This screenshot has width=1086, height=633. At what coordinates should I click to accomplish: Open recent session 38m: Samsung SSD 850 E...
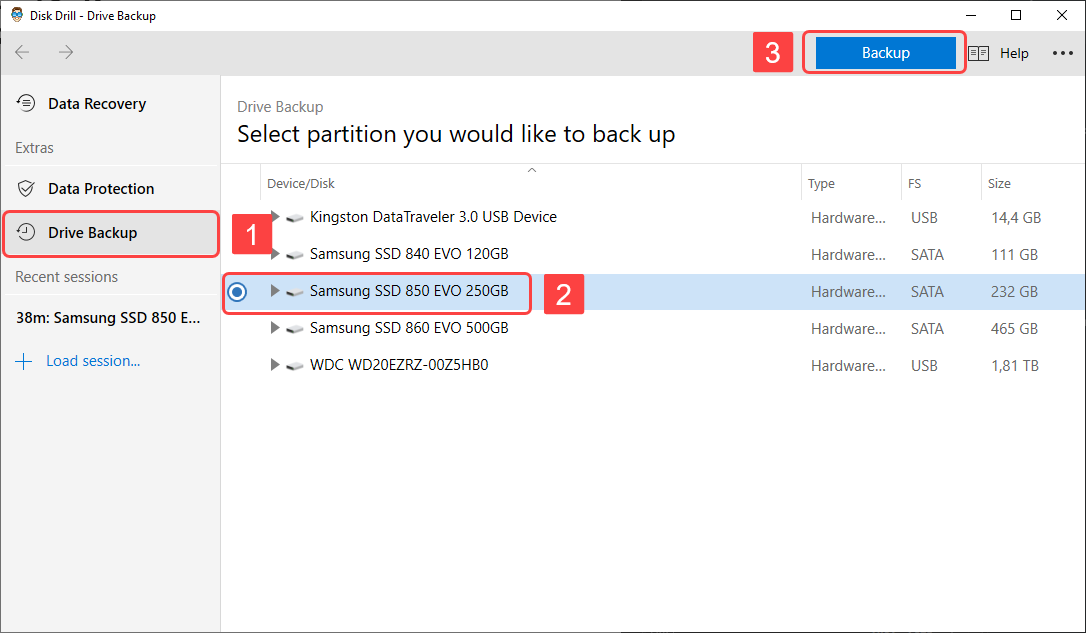(x=108, y=318)
